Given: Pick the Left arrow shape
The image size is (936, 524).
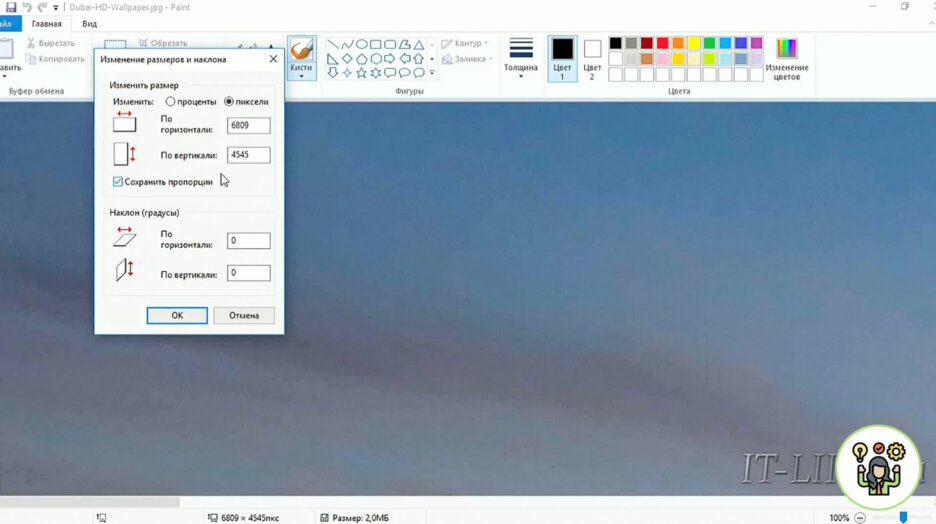Looking at the screenshot, I should pyautogui.click(x=404, y=59).
